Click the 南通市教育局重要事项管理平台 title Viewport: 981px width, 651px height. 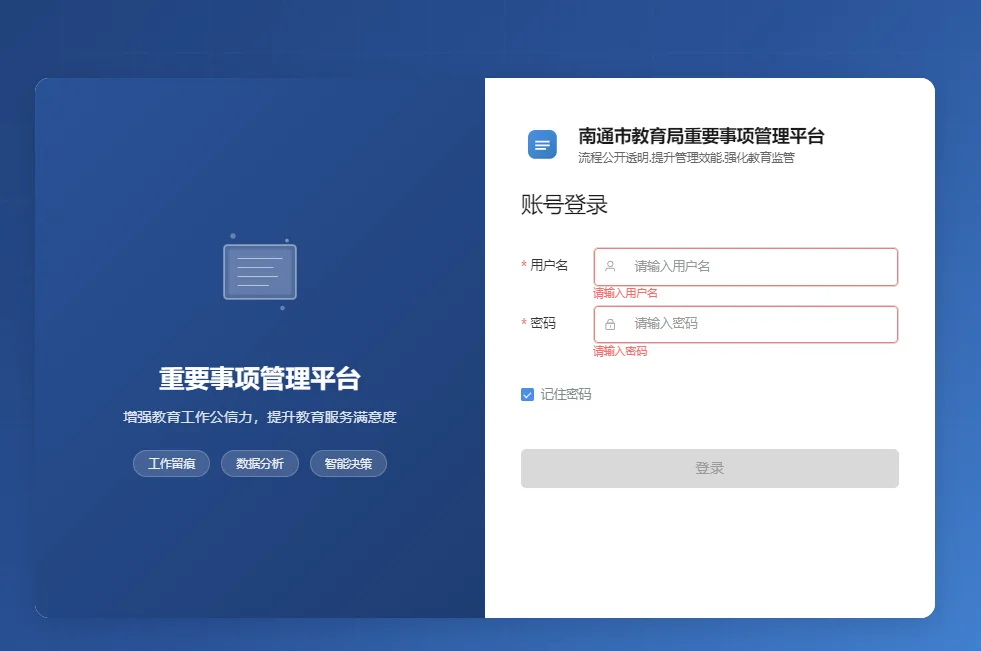[x=701, y=137]
